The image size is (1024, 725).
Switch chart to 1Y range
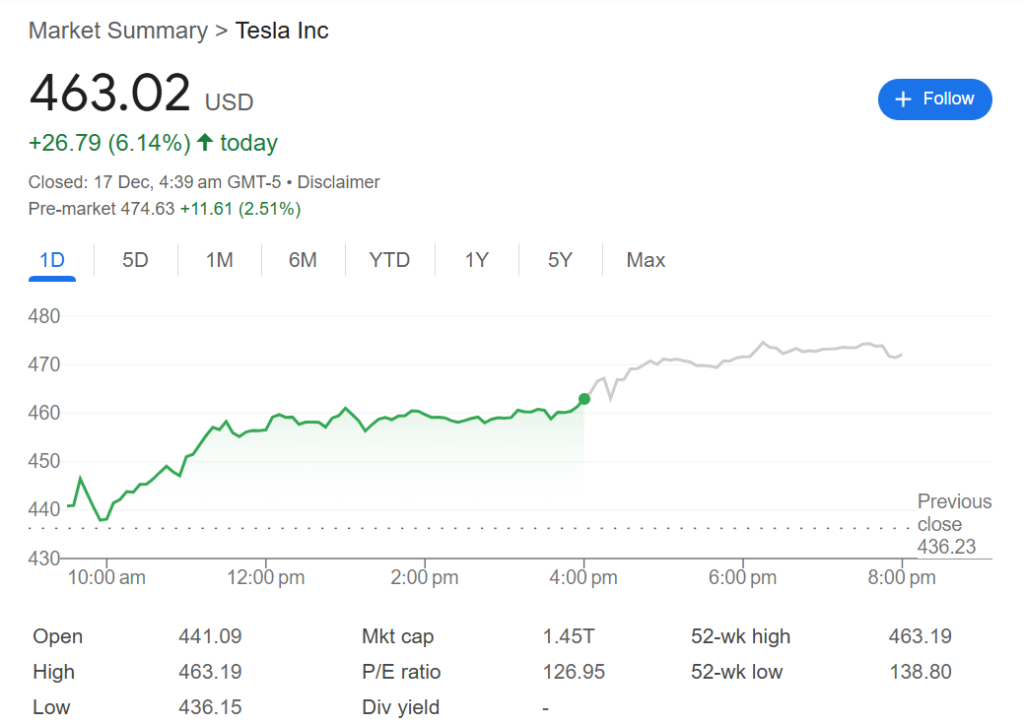tap(476, 260)
